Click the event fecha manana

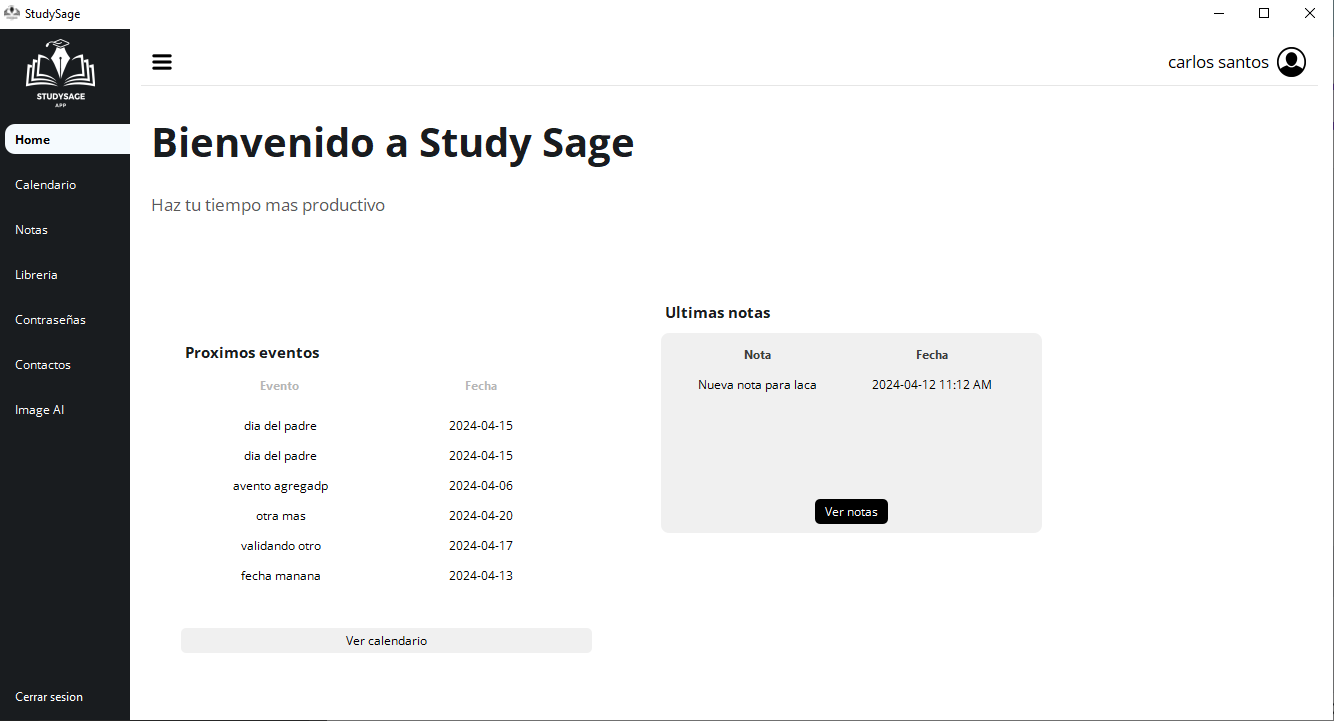pyautogui.click(x=280, y=575)
